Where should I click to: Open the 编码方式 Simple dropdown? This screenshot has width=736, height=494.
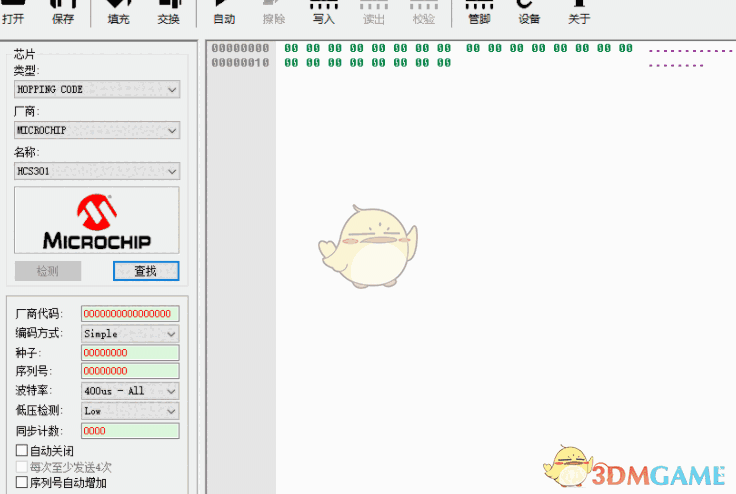click(x=130, y=333)
